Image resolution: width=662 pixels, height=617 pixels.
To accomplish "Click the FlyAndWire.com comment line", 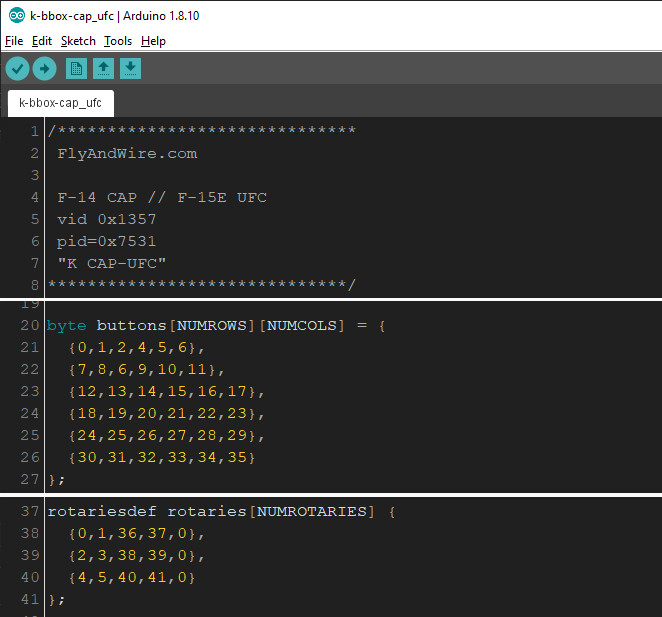I will pos(127,154).
